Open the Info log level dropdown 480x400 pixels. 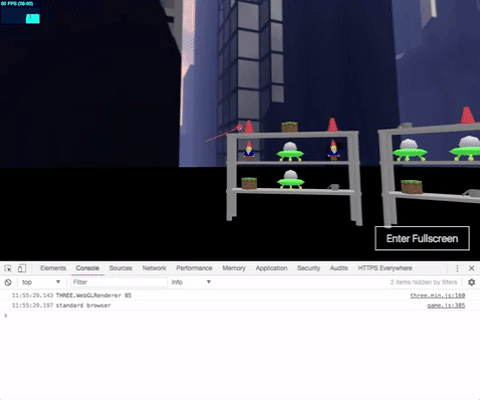coord(191,282)
